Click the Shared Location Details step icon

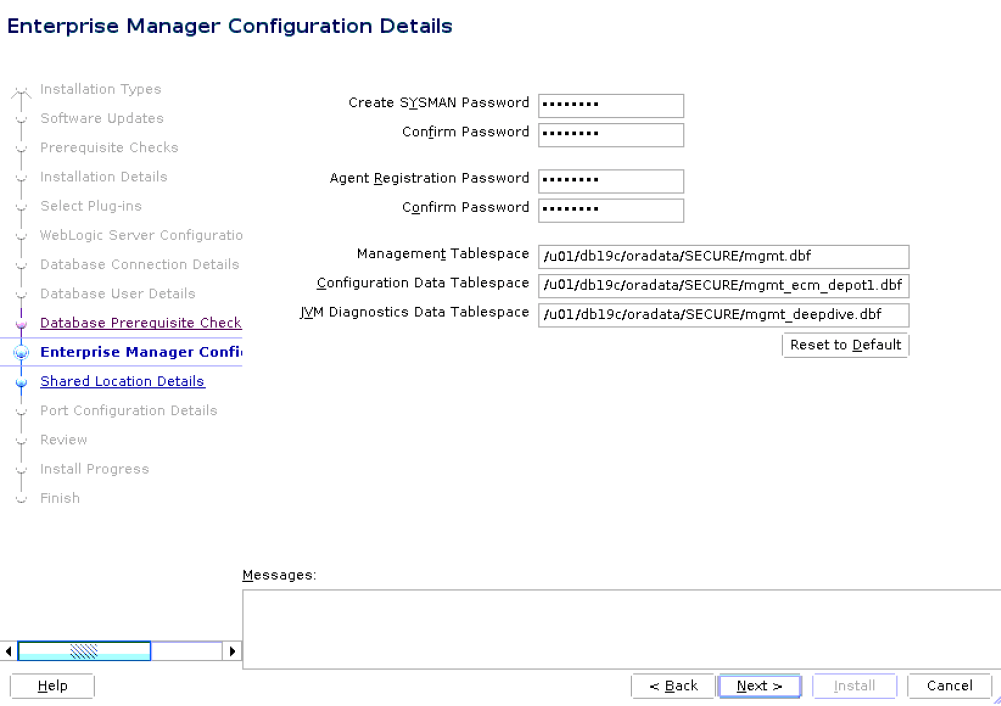pyautogui.click(x=21, y=381)
